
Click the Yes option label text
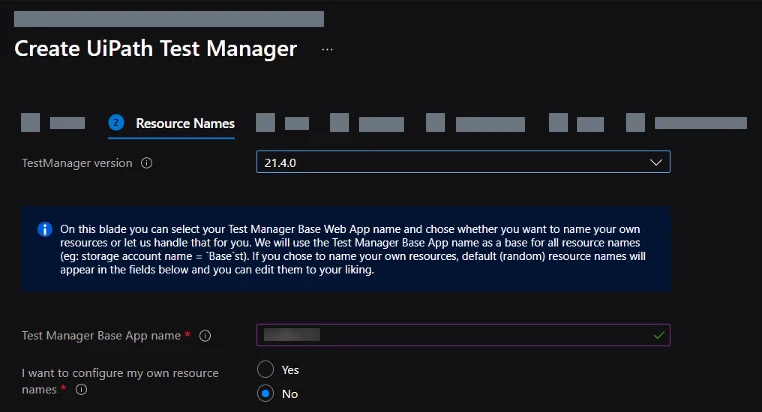pos(290,370)
